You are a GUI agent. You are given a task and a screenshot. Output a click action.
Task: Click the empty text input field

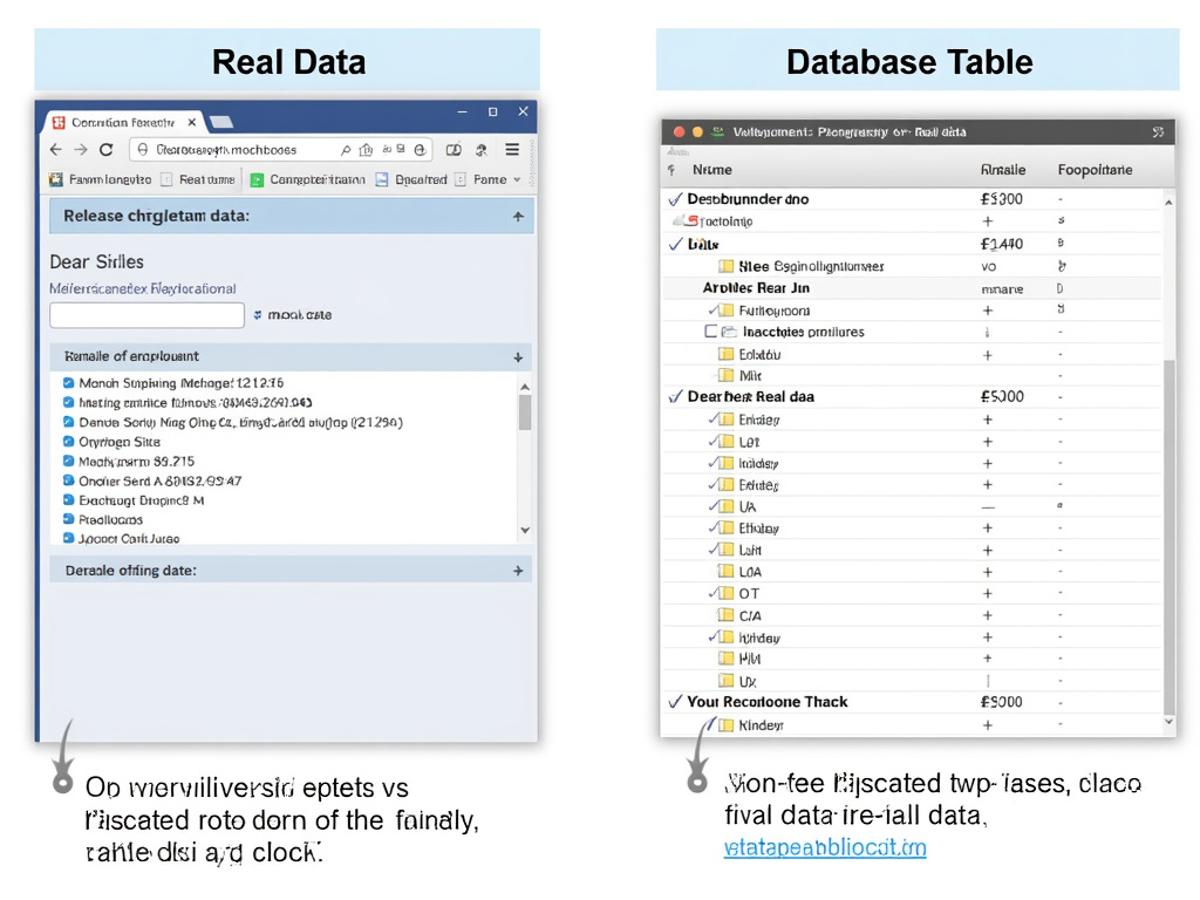[145, 315]
